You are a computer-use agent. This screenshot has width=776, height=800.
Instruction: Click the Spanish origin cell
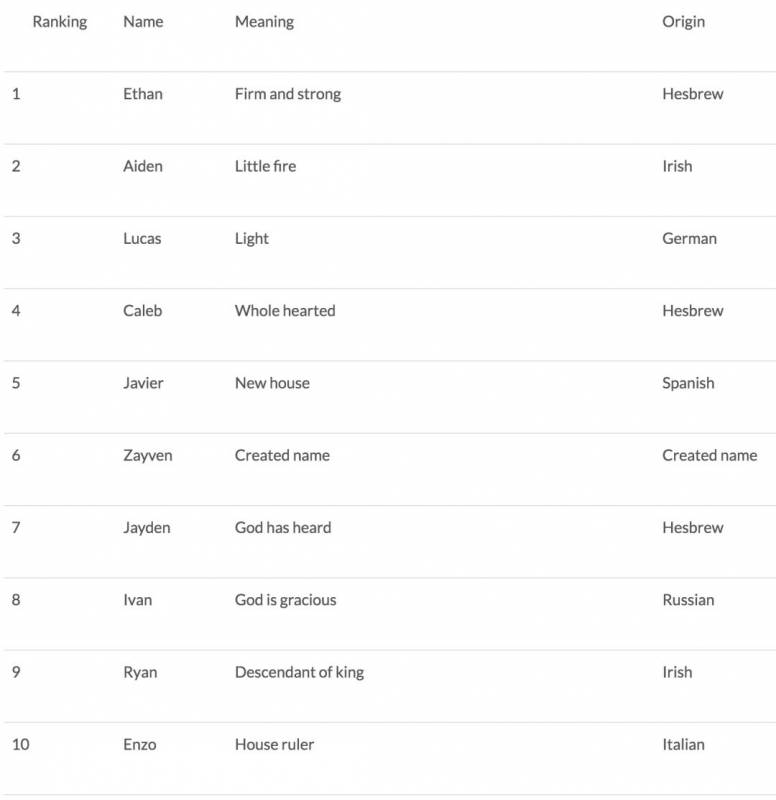688,383
